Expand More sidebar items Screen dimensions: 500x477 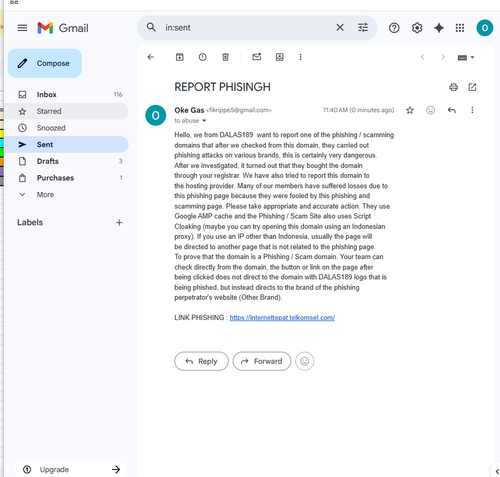tap(67, 195)
